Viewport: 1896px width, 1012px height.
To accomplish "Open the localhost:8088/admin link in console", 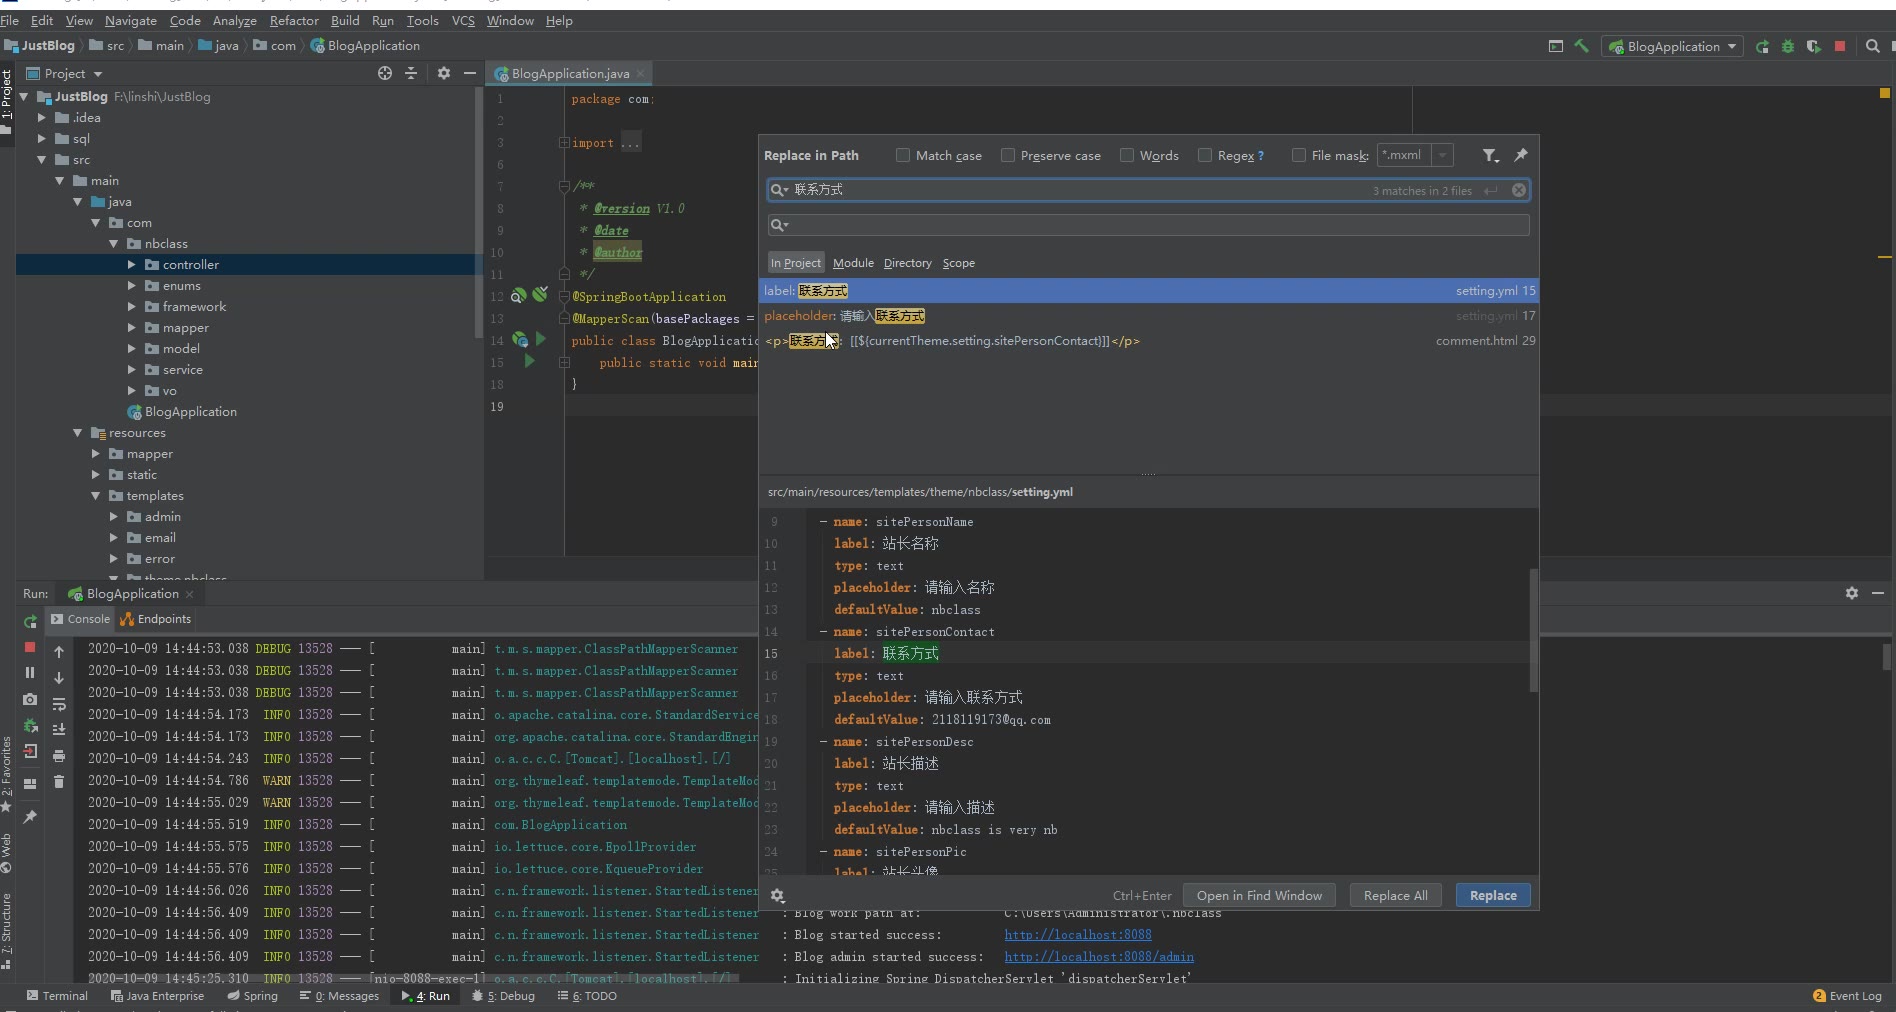I will coord(1099,957).
